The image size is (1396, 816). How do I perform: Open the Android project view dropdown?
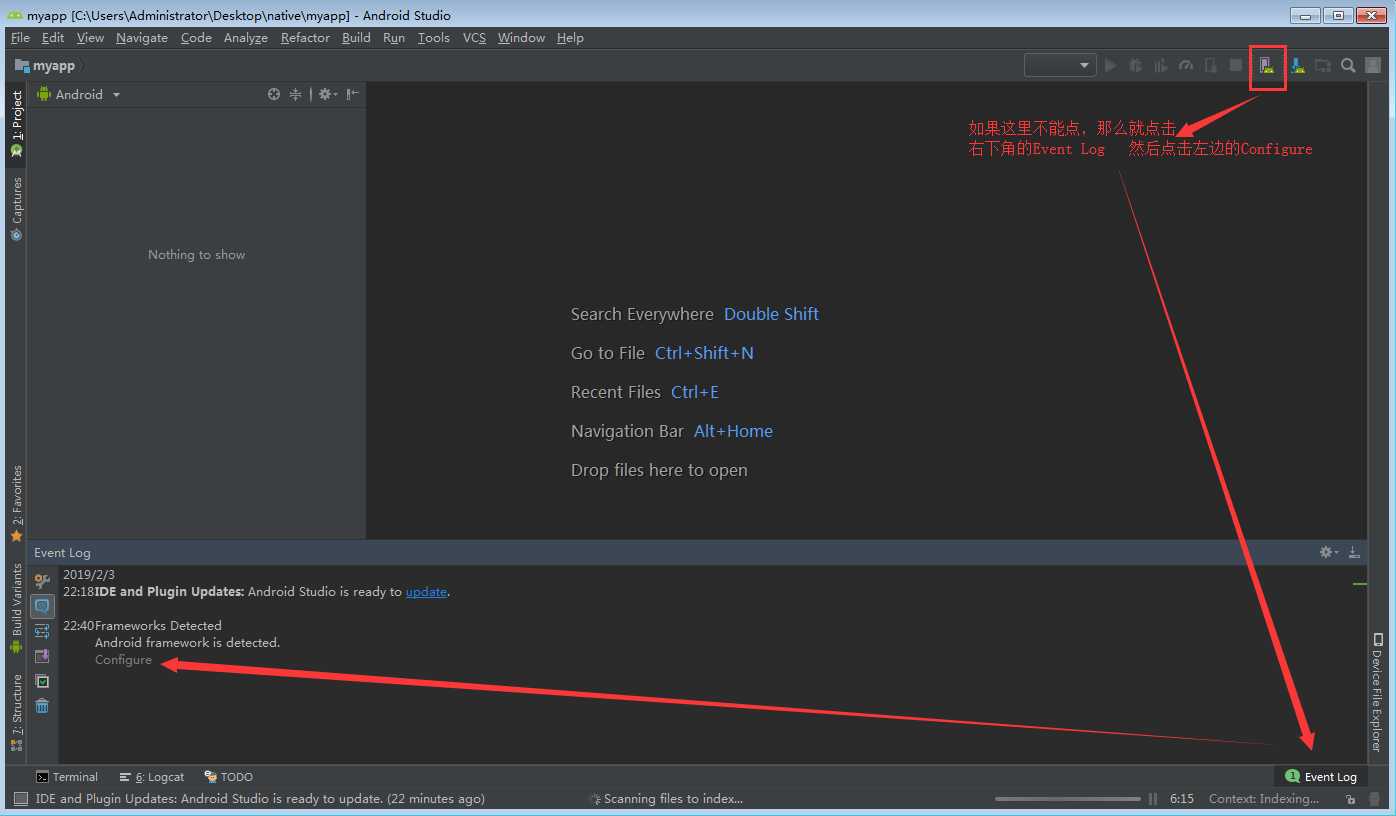click(79, 94)
